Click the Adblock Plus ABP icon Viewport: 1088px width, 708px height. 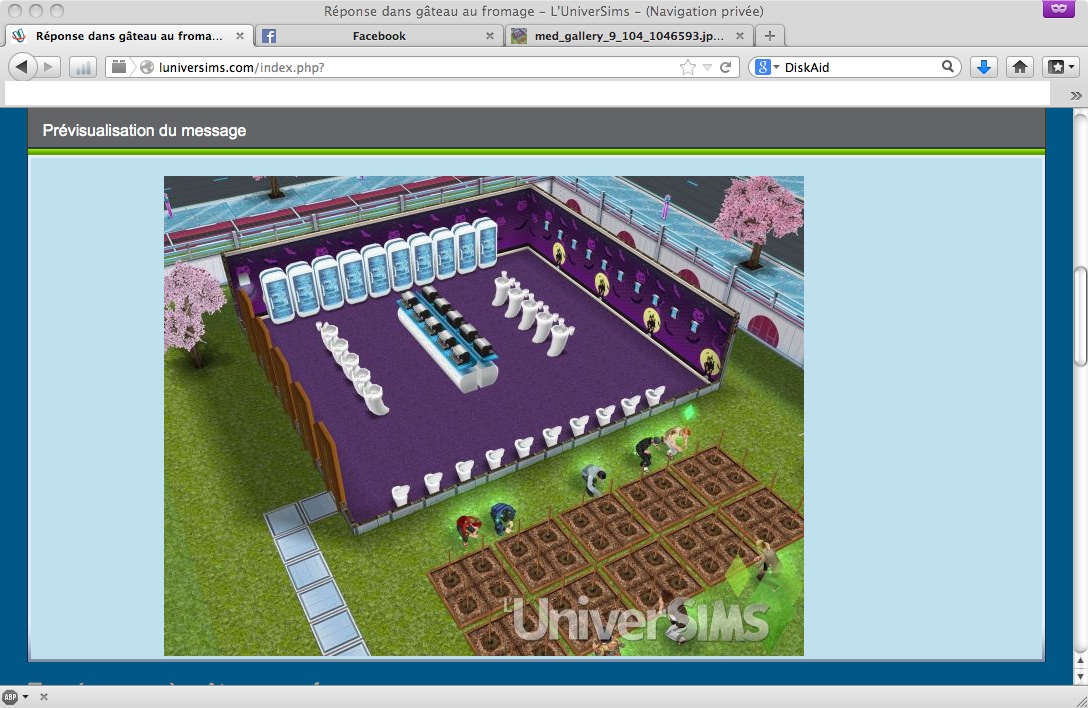[10, 696]
